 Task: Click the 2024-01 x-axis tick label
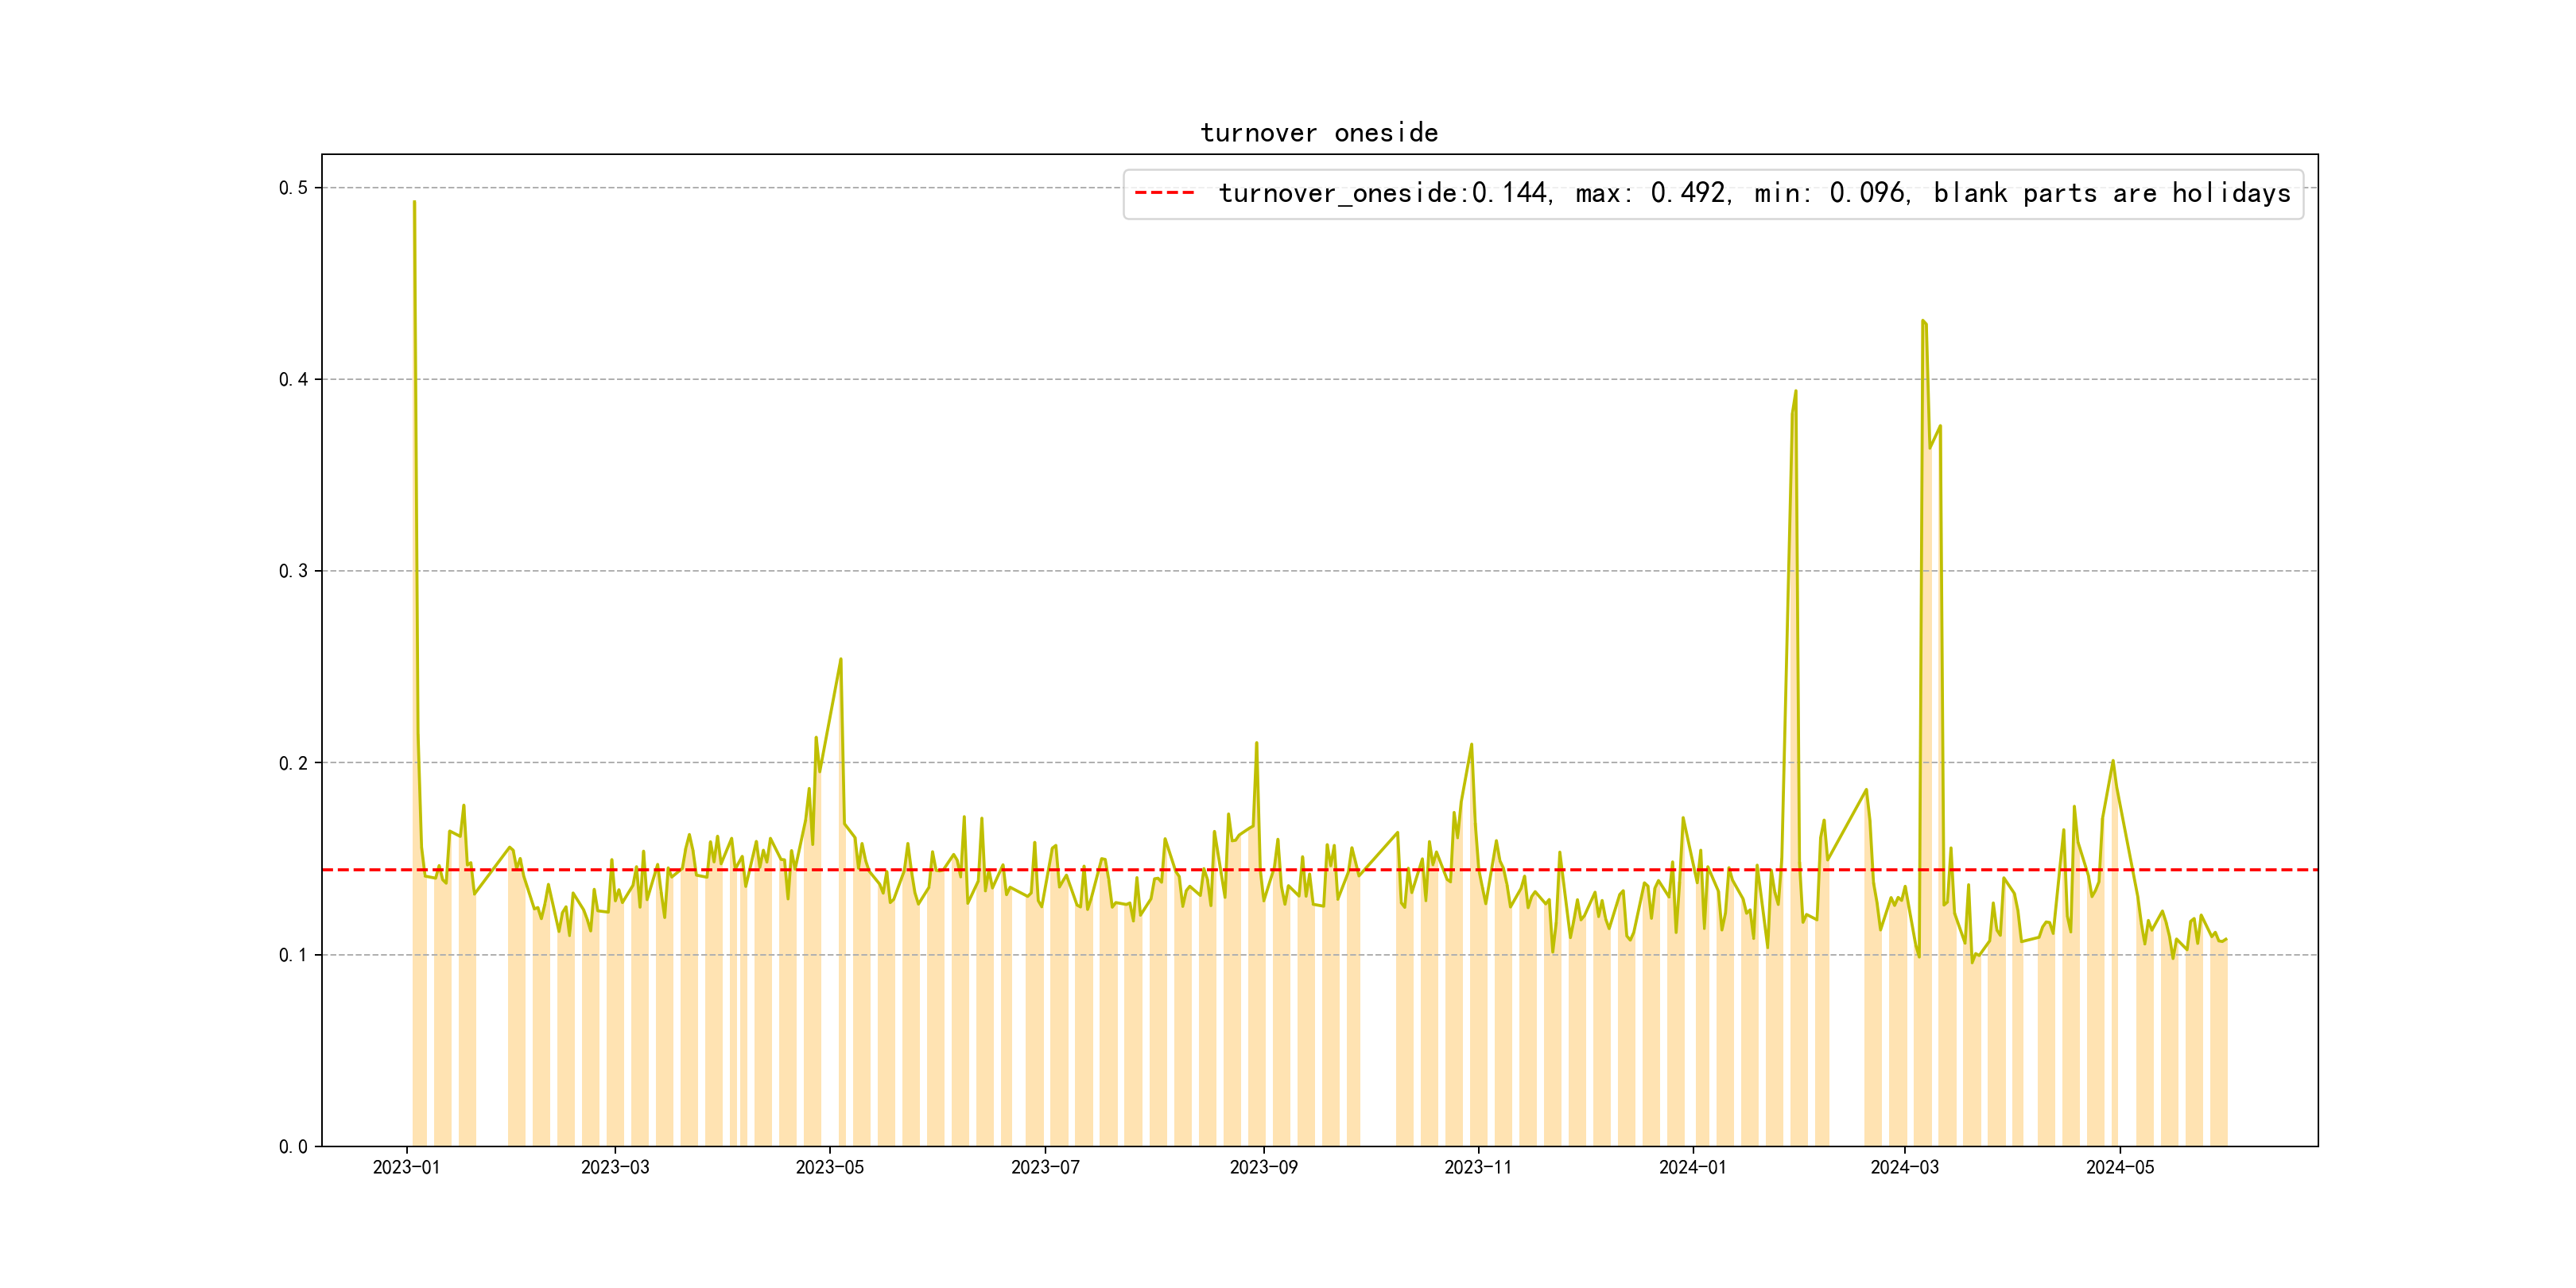tap(1692, 1167)
